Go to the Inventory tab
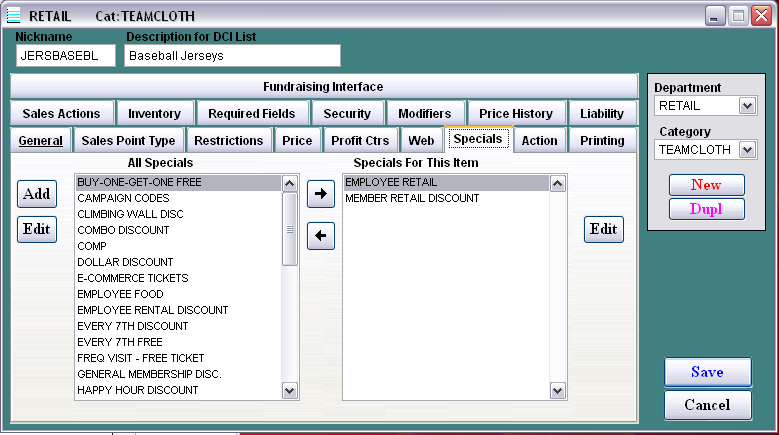The width and height of the screenshot is (779, 435). coord(155,113)
